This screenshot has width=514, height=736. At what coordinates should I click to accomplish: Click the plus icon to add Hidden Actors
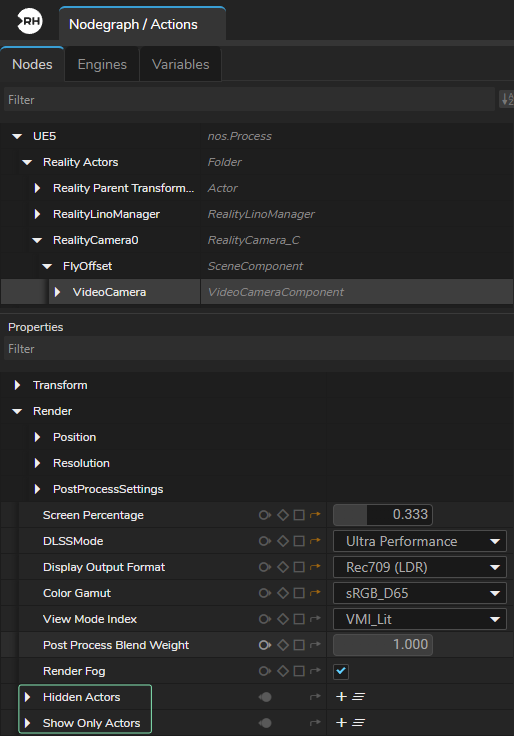[342, 697]
